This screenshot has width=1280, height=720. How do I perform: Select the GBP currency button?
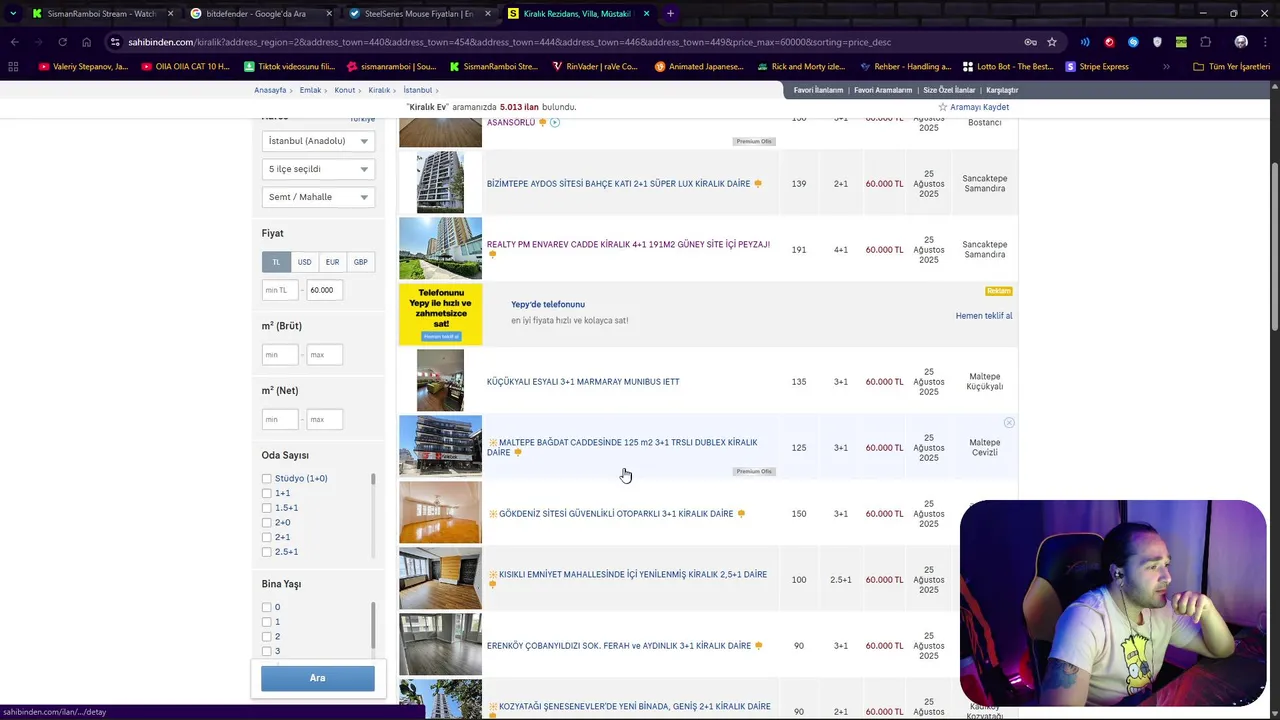pyautogui.click(x=360, y=262)
